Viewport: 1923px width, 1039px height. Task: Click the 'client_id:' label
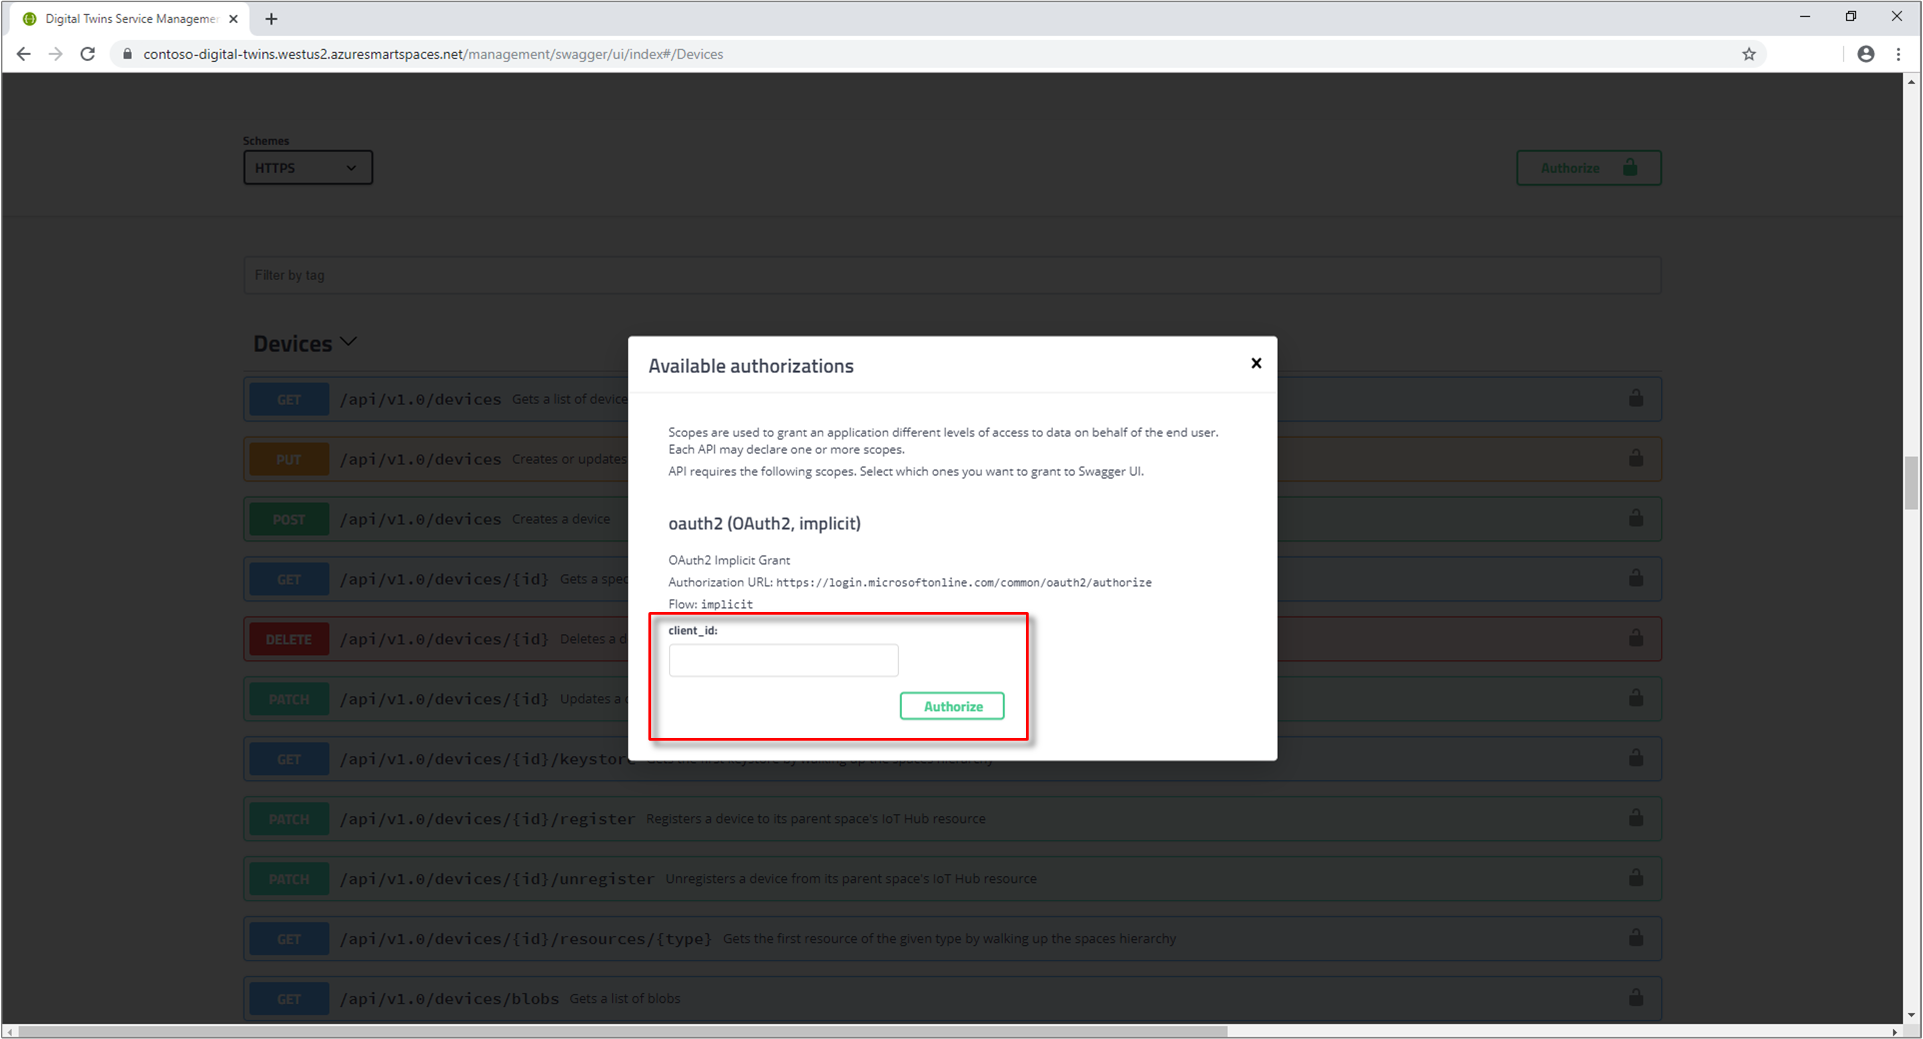tap(693, 630)
